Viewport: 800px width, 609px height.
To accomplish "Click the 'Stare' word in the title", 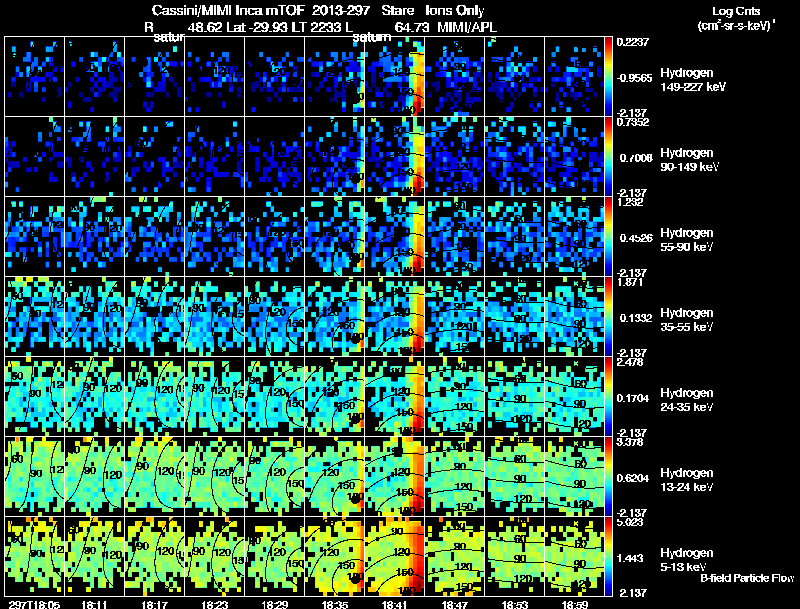I will [x=397, y=11].
